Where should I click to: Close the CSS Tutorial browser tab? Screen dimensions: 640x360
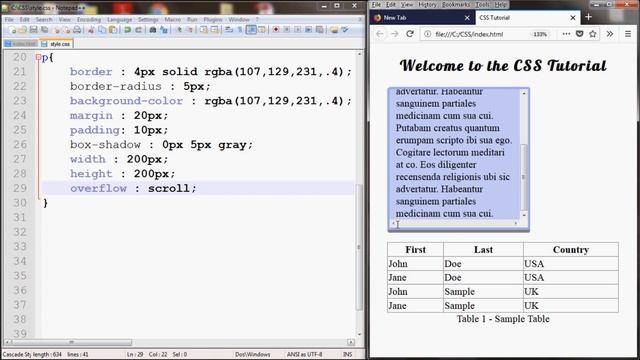coord(573,18)
